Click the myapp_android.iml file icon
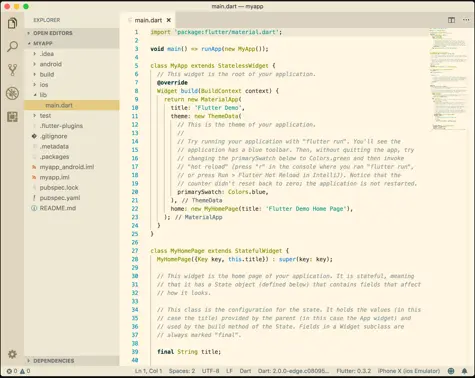This screenshot has width=475, height=378. [34, 167]
